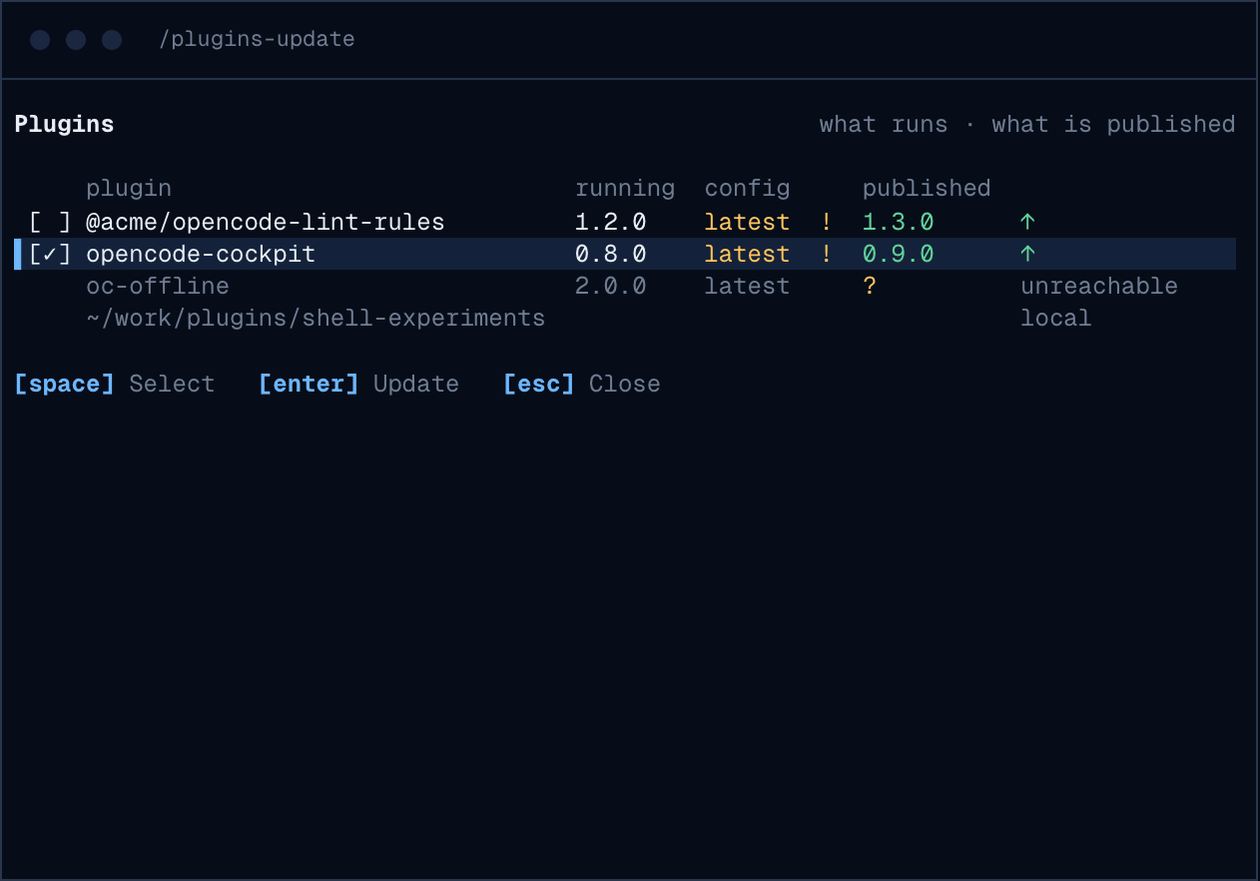The height and width of the screenshot is (881, 1260).
Task: Trigger the [enter] Update action
Action: click(359, 384)
